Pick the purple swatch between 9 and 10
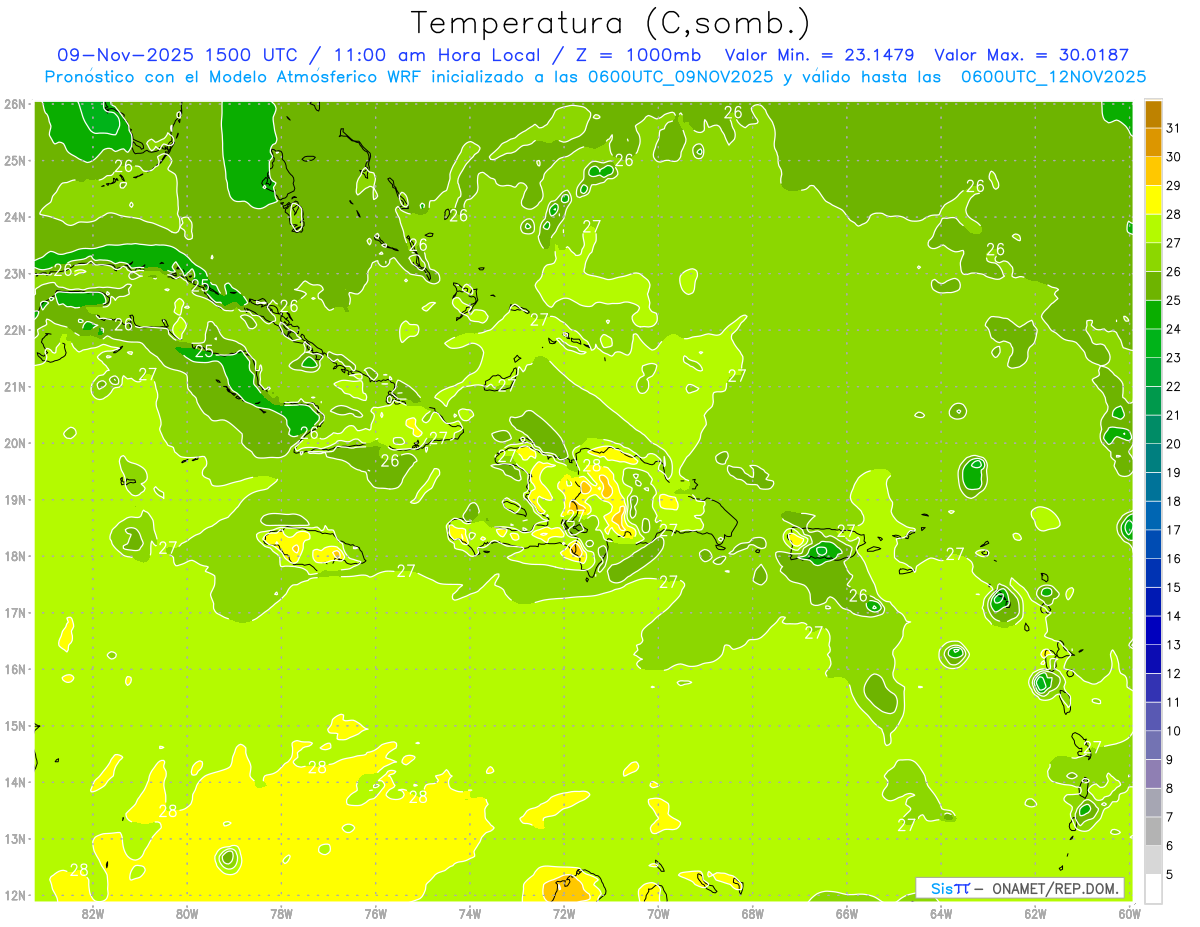This screenshot has width=1200, height=927. coord(1153,745)
